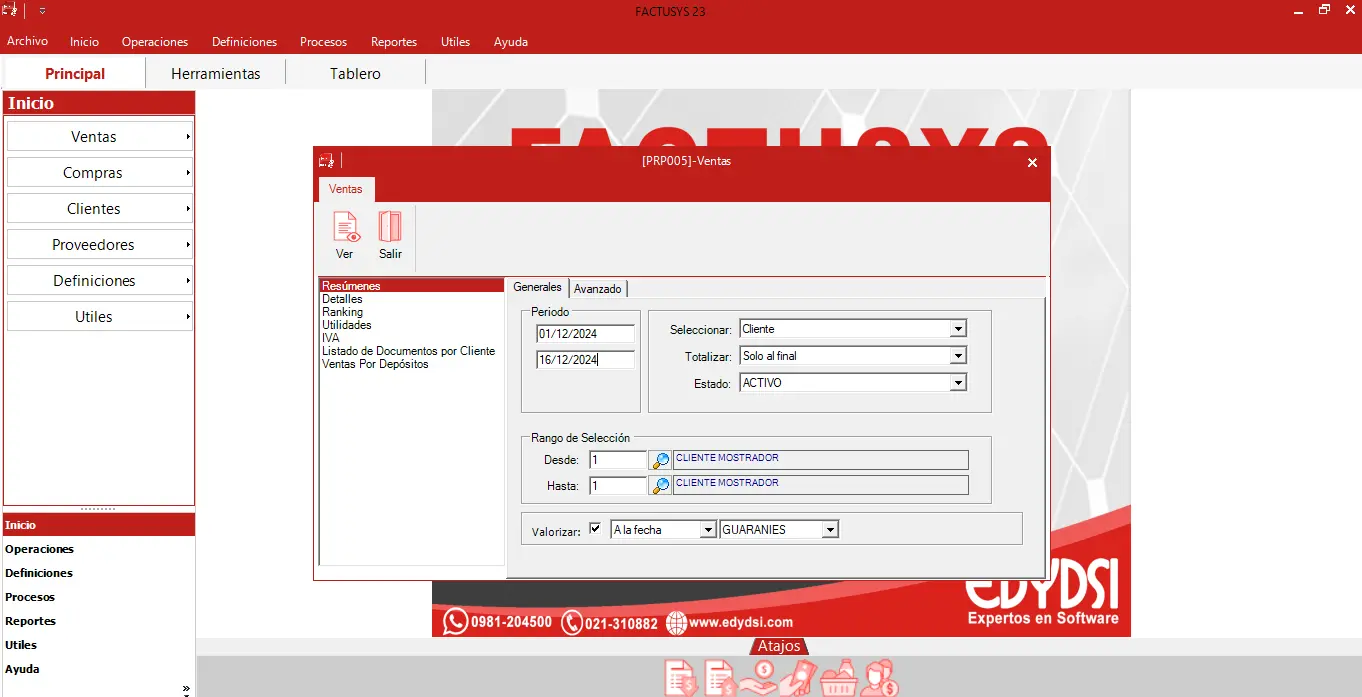This screenshot has width=1362, height=697.
Task: Open the Reportes menu
Action: 393,42
